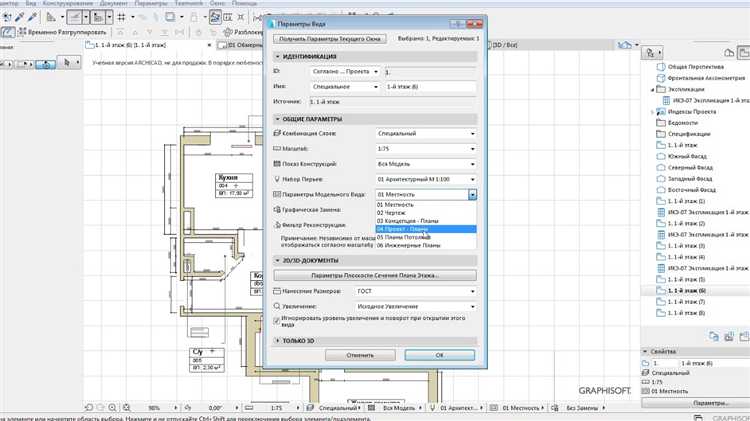Click the 3D cloud icon above navigator
This screenshot has height=421, width=750.
[625, 44]
